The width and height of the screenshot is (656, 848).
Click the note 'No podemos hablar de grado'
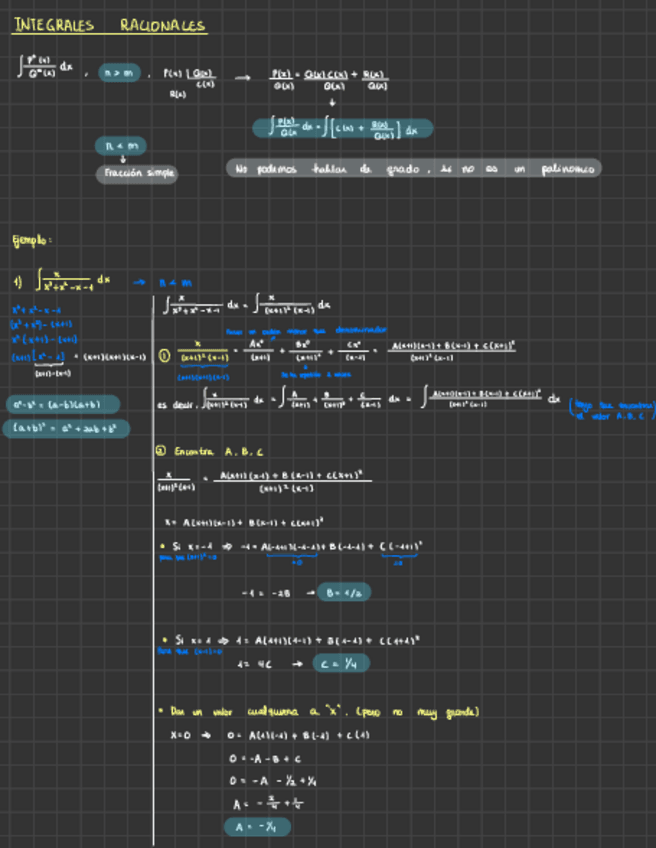pos(414,169)
